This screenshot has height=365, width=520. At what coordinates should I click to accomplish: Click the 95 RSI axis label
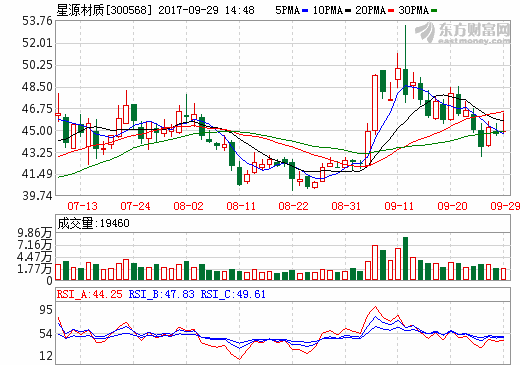pyautogui.click(x=46, y=310)
